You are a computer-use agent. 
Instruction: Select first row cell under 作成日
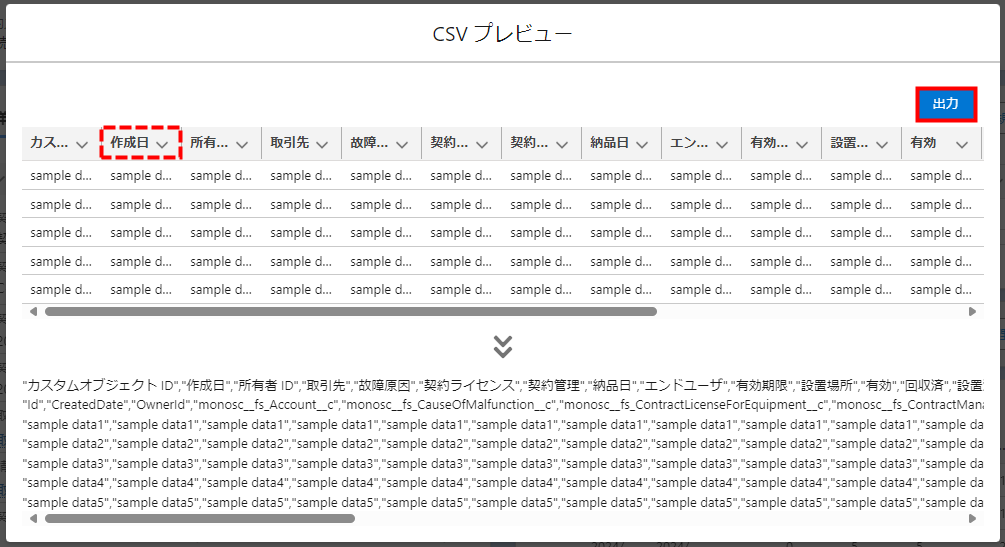click(140, 176)
